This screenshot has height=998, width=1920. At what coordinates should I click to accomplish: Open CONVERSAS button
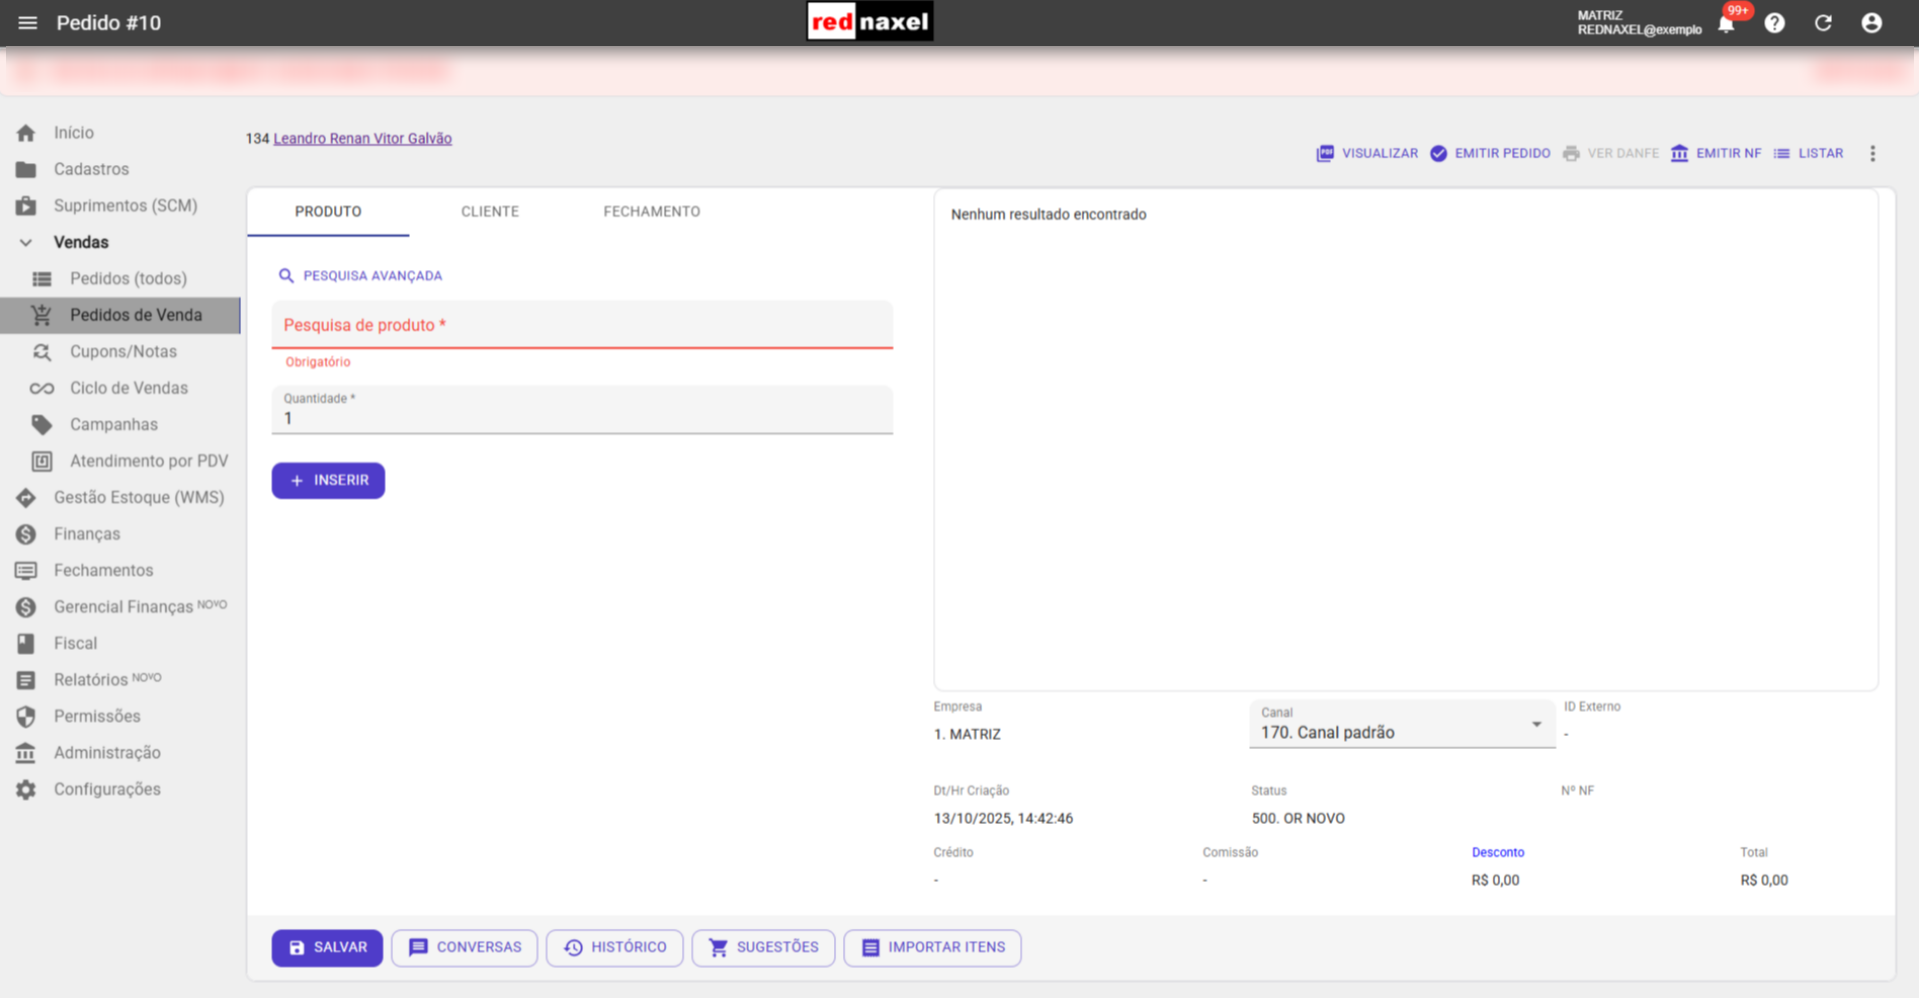coord(465,948)
